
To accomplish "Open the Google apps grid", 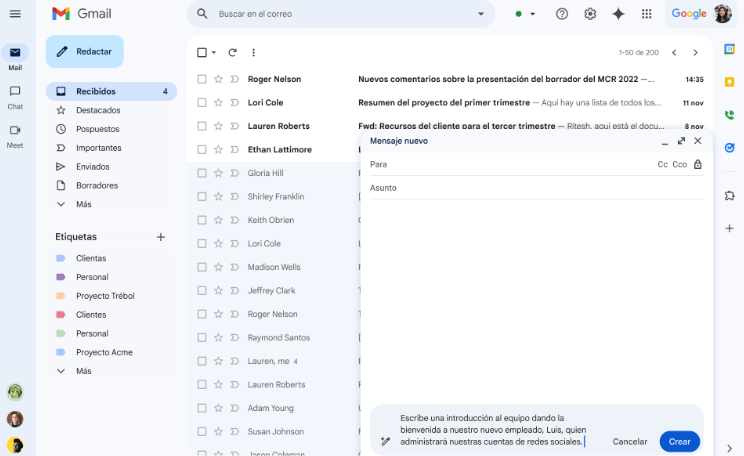I will [x=646, y=14].
